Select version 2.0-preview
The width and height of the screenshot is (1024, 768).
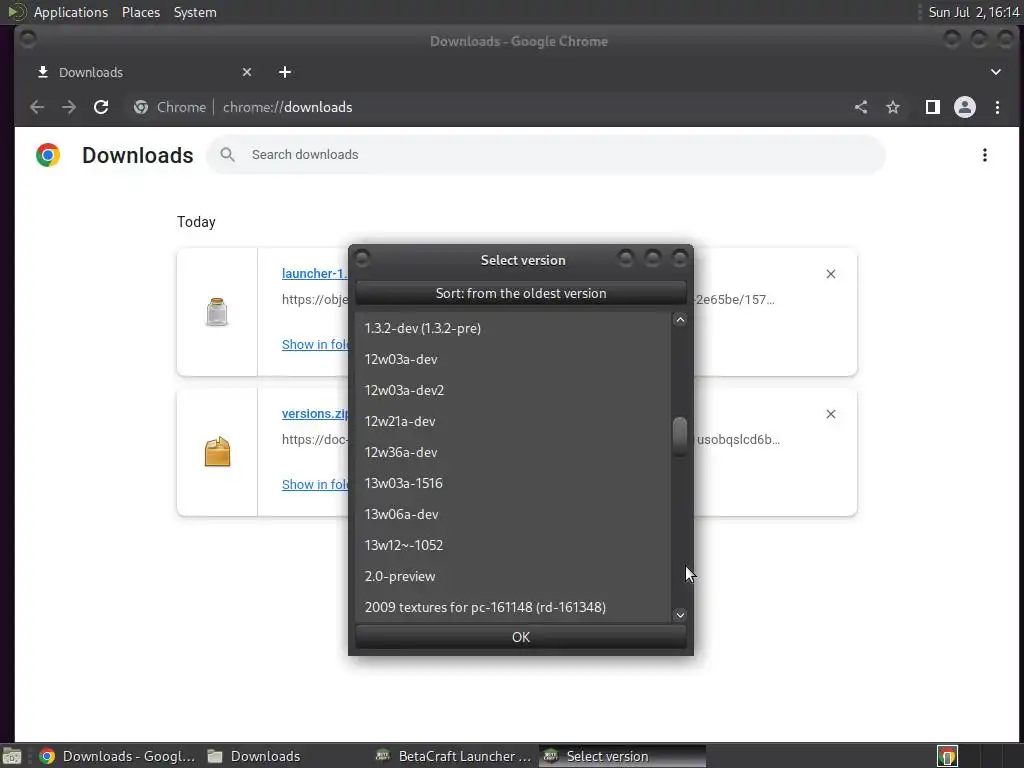(513, 576)
